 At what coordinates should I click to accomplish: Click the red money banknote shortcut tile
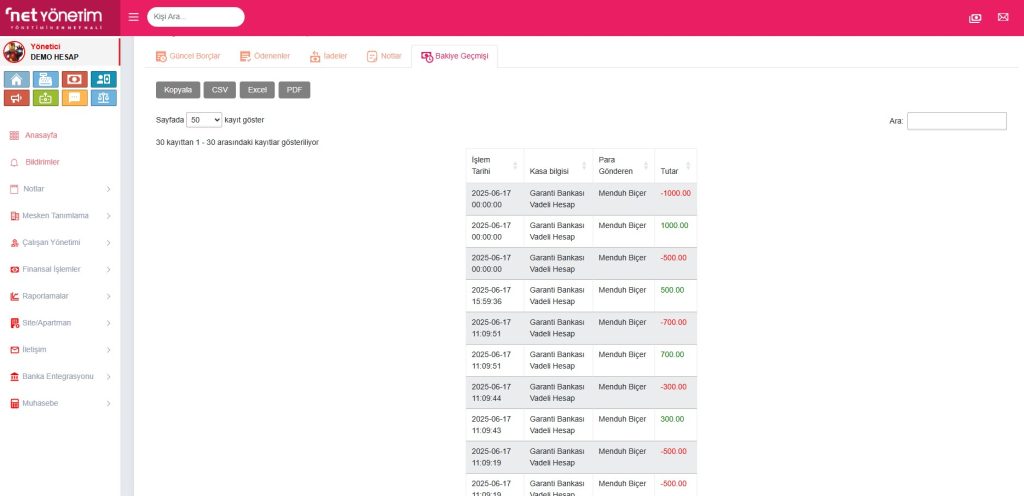tap(74, 79)
